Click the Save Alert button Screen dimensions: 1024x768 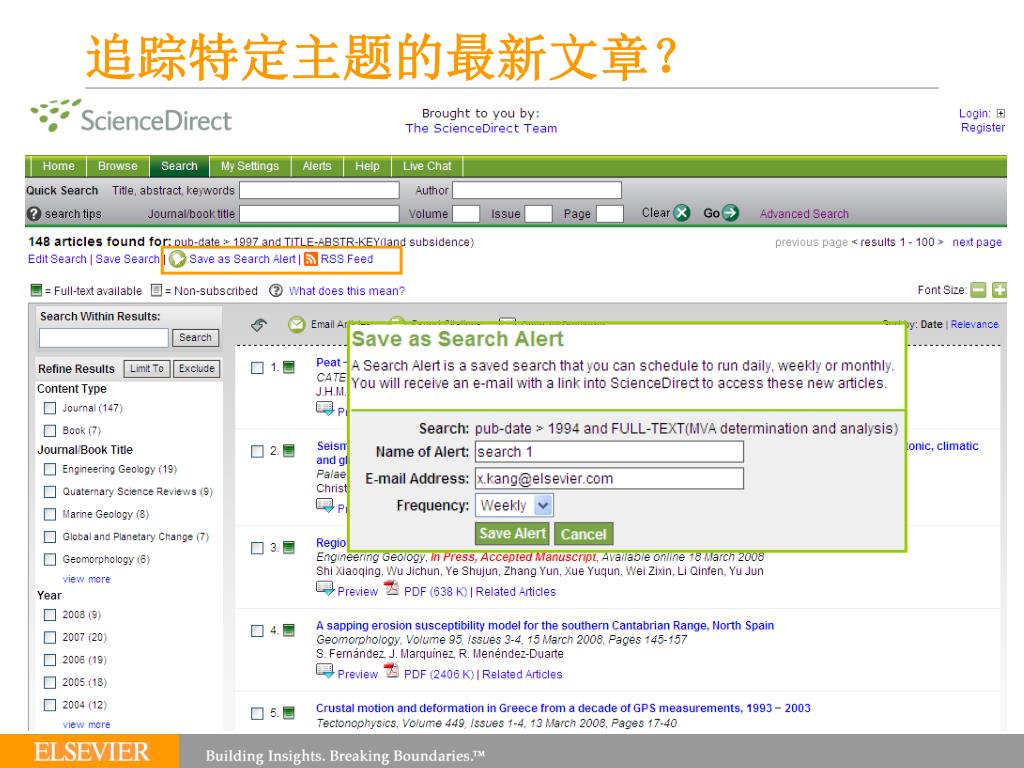click(512, 534)
